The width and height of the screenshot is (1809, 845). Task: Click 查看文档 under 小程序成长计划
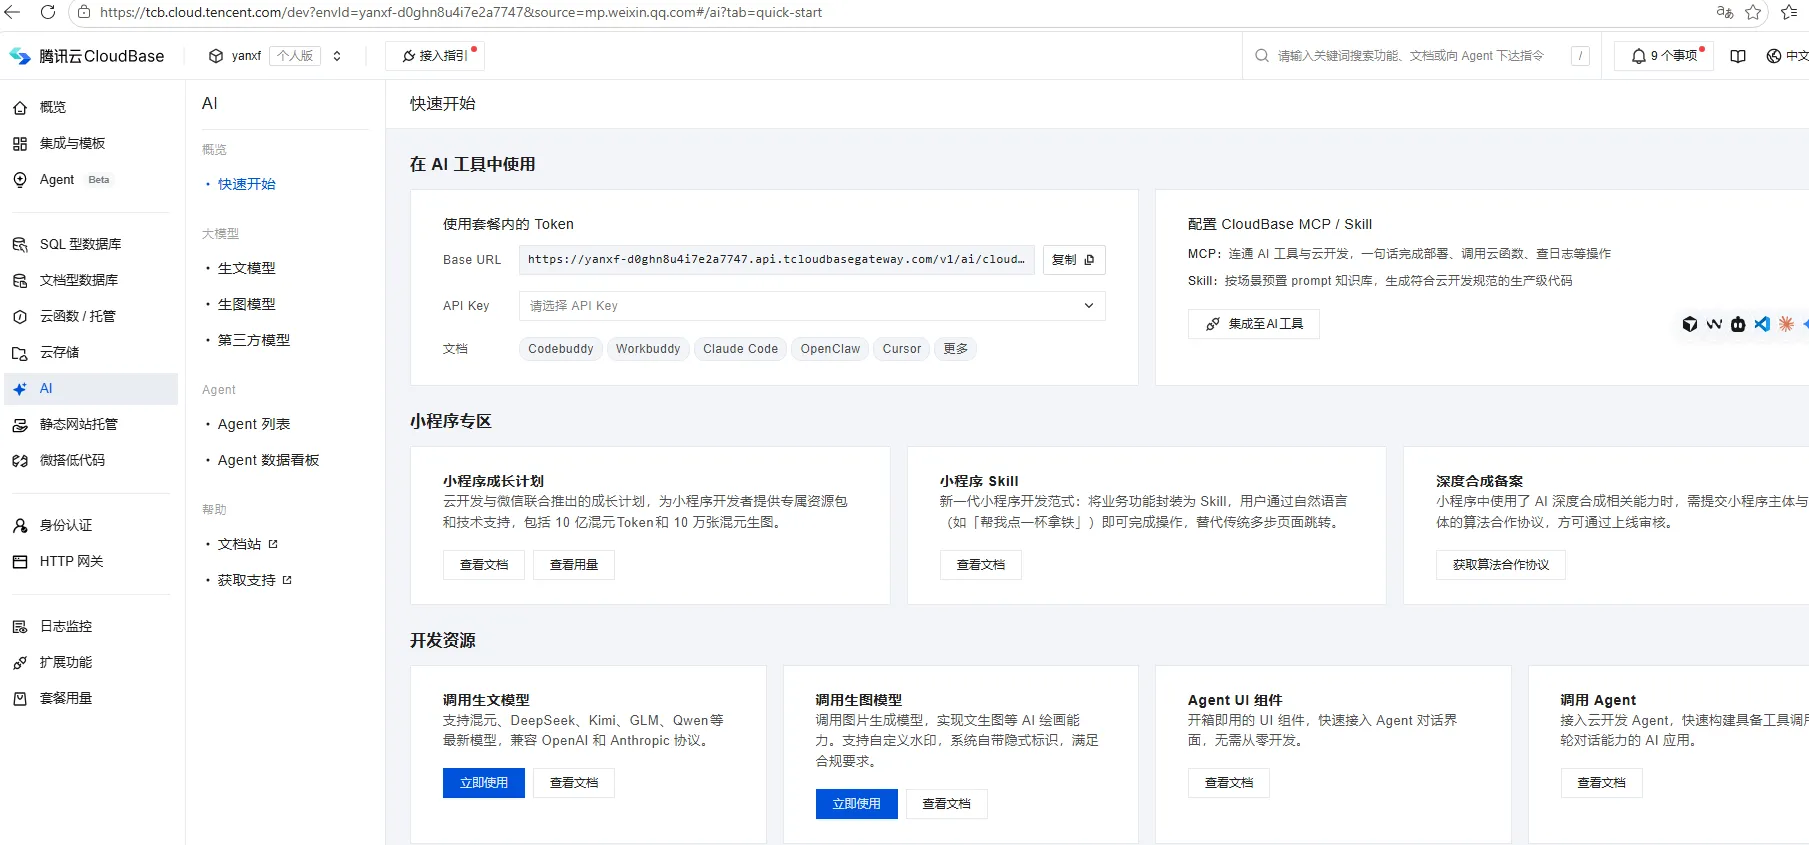tap(484, 565)
